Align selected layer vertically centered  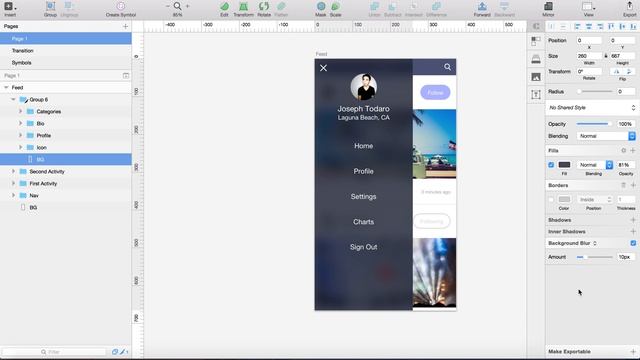click(622, 27)
